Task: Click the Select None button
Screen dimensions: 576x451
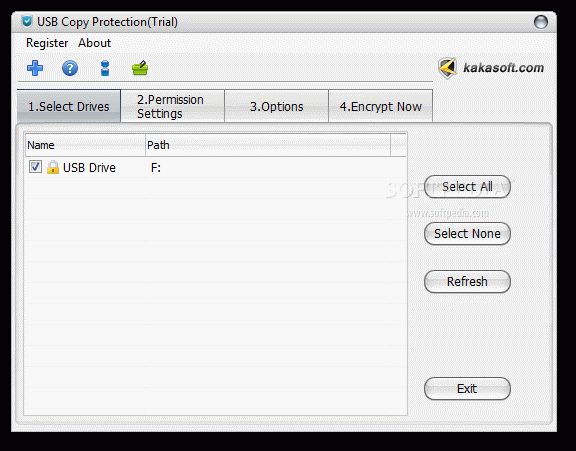Action: point(467,234)
